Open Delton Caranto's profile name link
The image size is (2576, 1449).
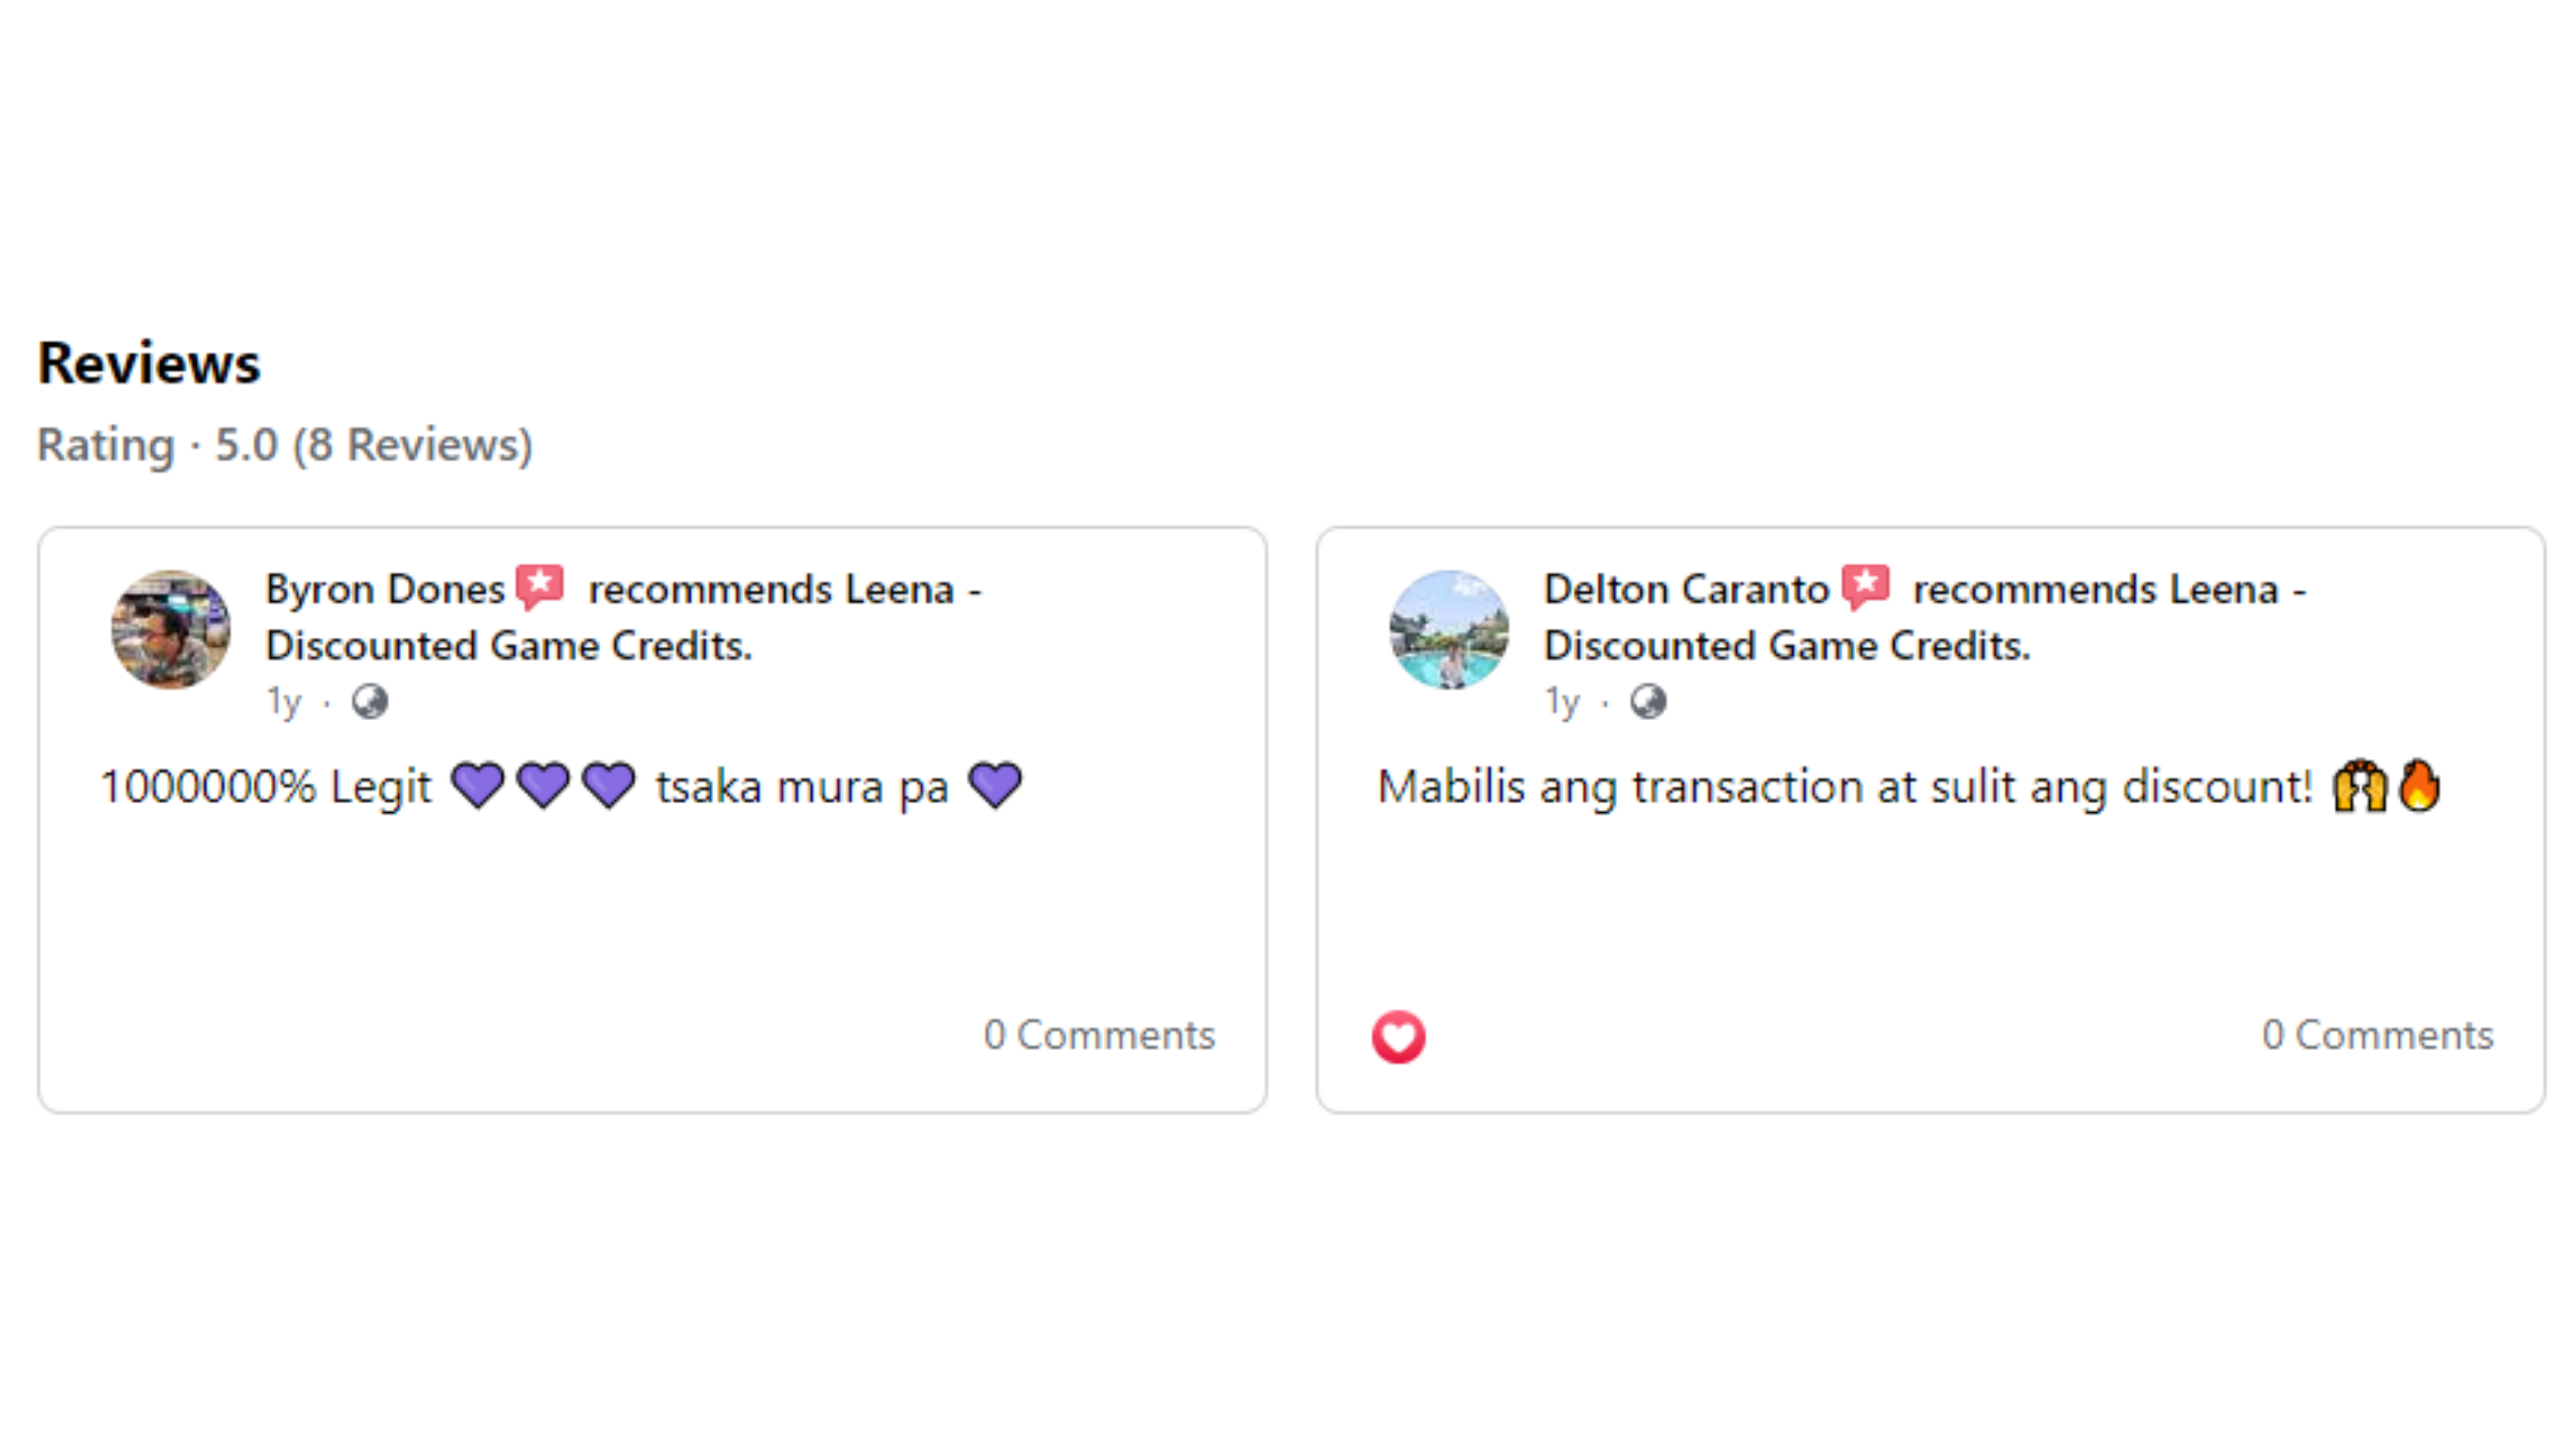(1686, 589)
